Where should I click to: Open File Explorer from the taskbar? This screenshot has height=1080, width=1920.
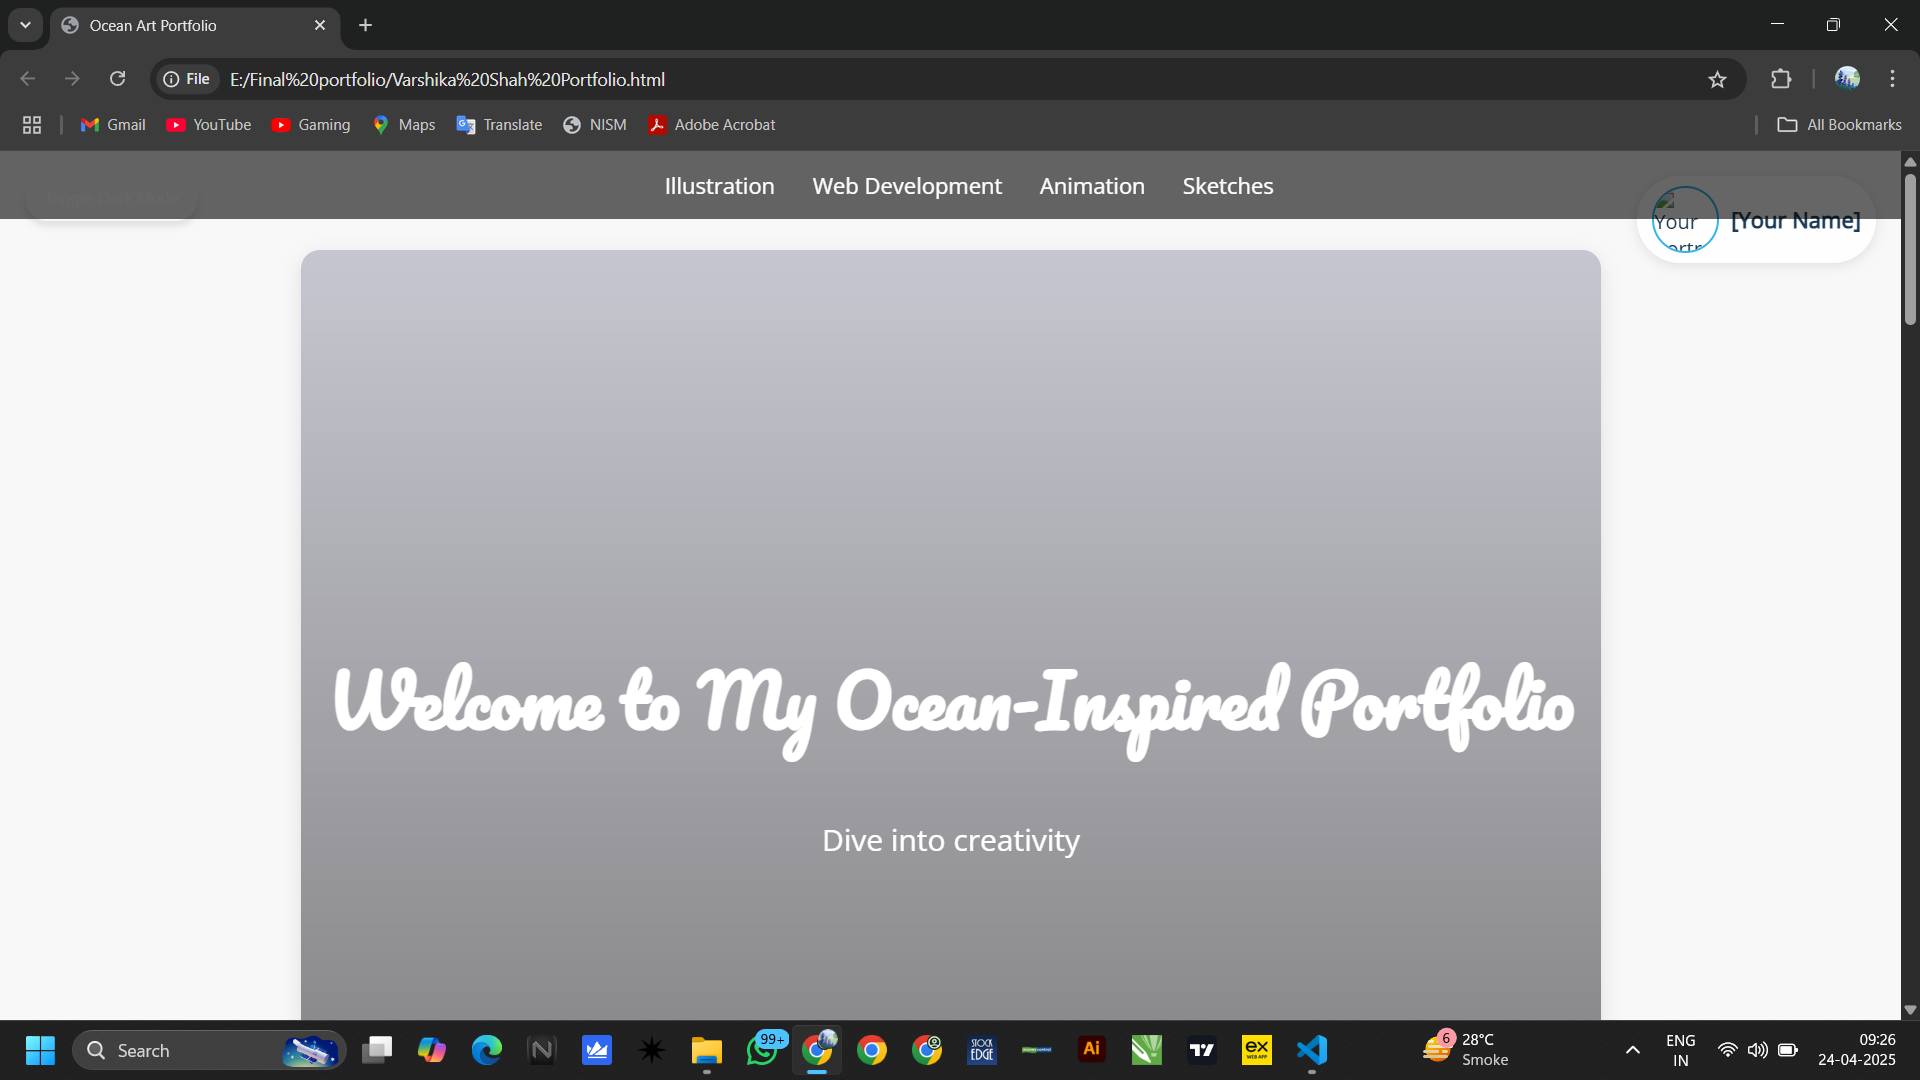coord(707,1050)
